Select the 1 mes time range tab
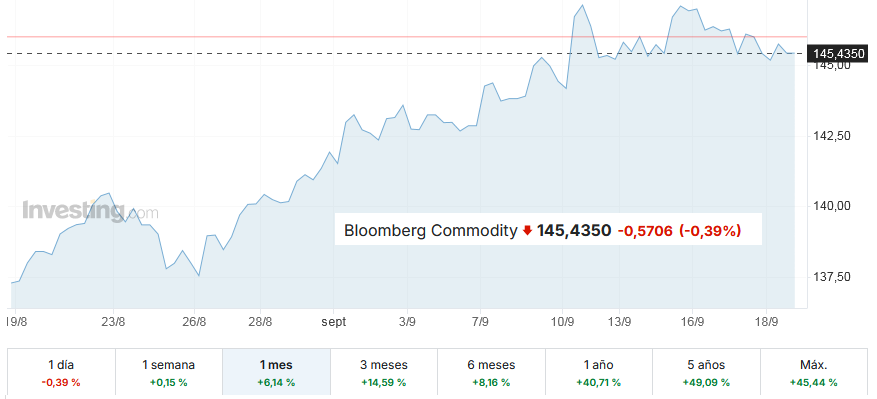Image resolution: width=877 pixels, height=399 pixels. [276, 373]
